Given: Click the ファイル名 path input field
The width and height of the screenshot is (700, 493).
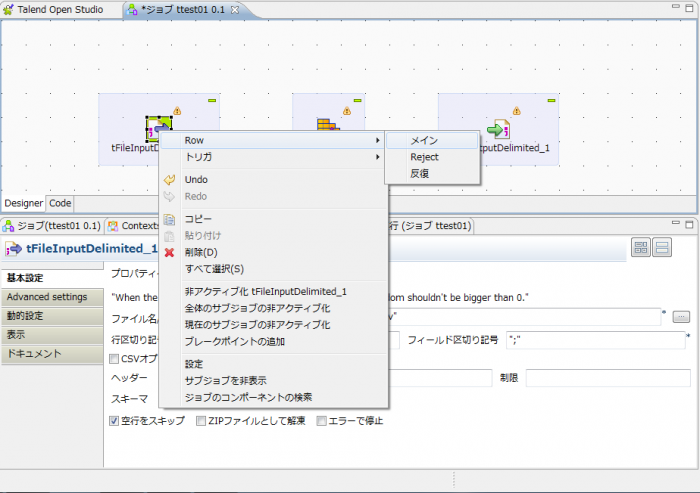Looking at the screenshot, I should click(x=525, y=317).
